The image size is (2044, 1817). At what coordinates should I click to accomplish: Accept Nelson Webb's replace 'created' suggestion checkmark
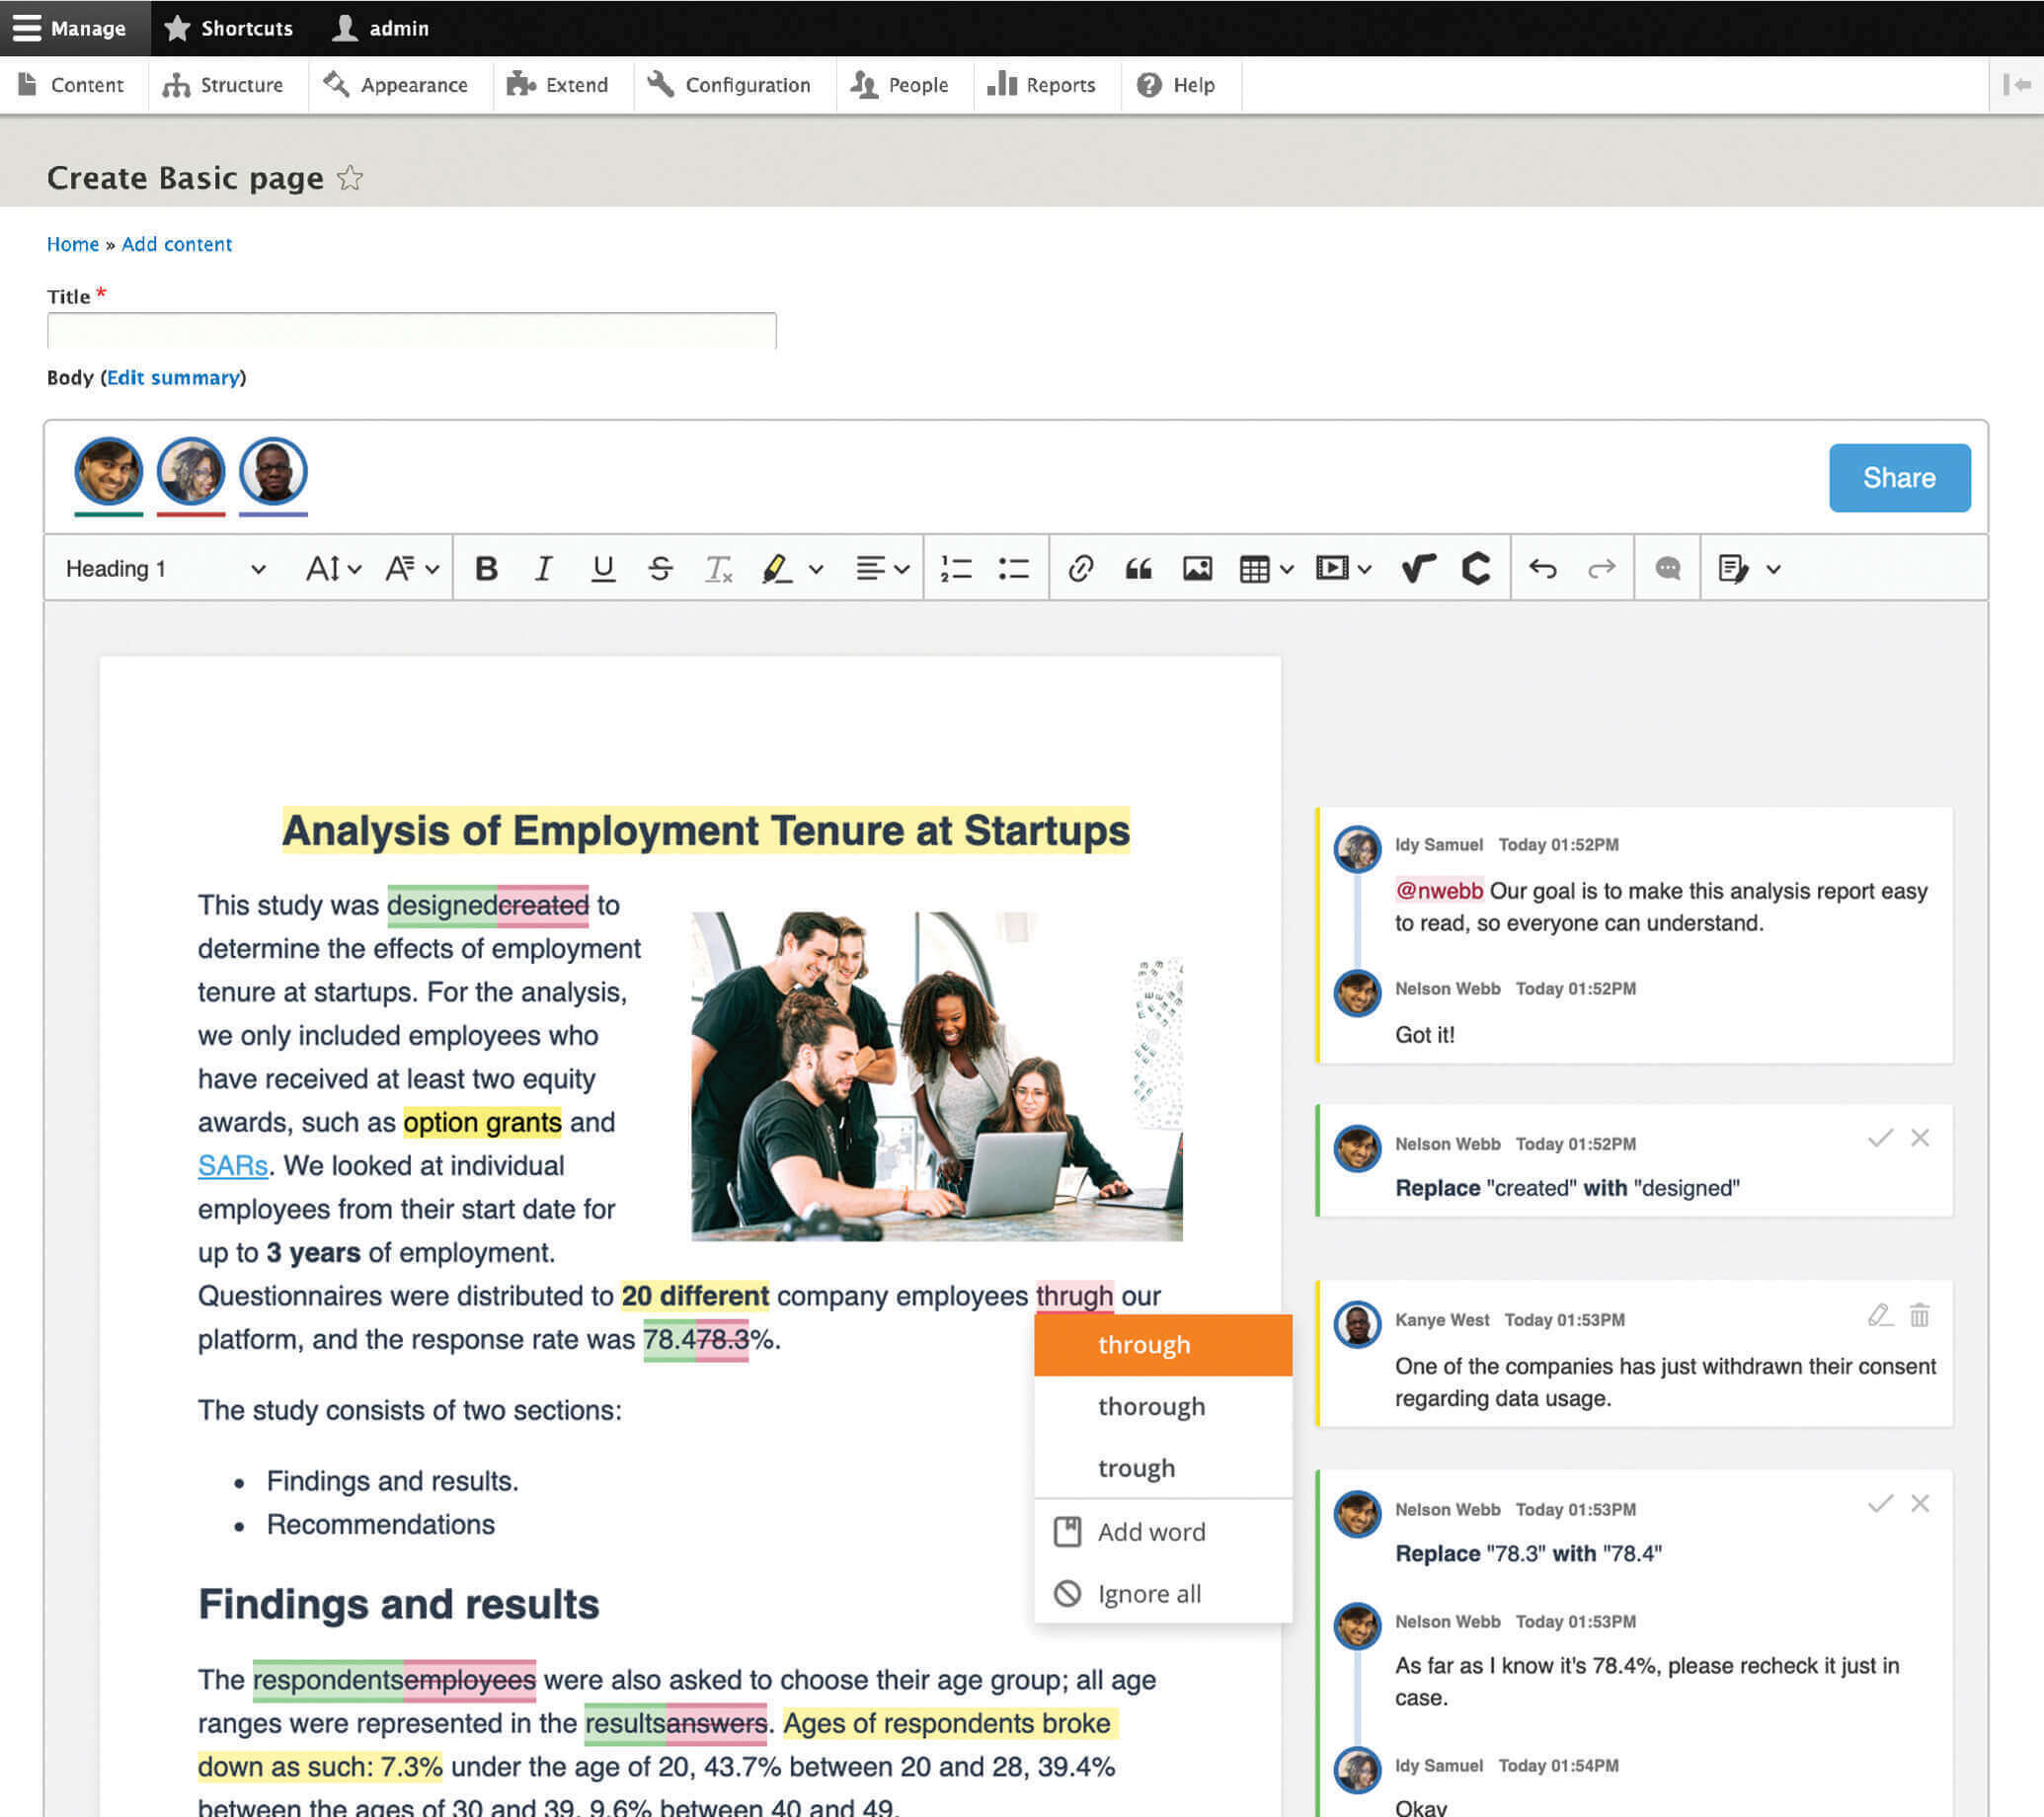click(1880, 1137)
